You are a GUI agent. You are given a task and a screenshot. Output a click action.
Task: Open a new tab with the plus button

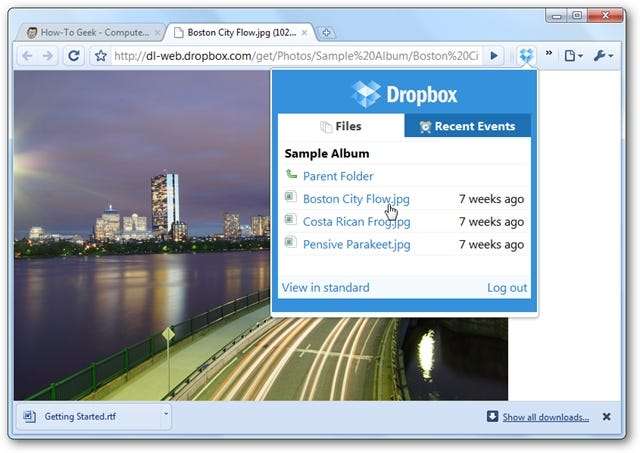(326, 33)
